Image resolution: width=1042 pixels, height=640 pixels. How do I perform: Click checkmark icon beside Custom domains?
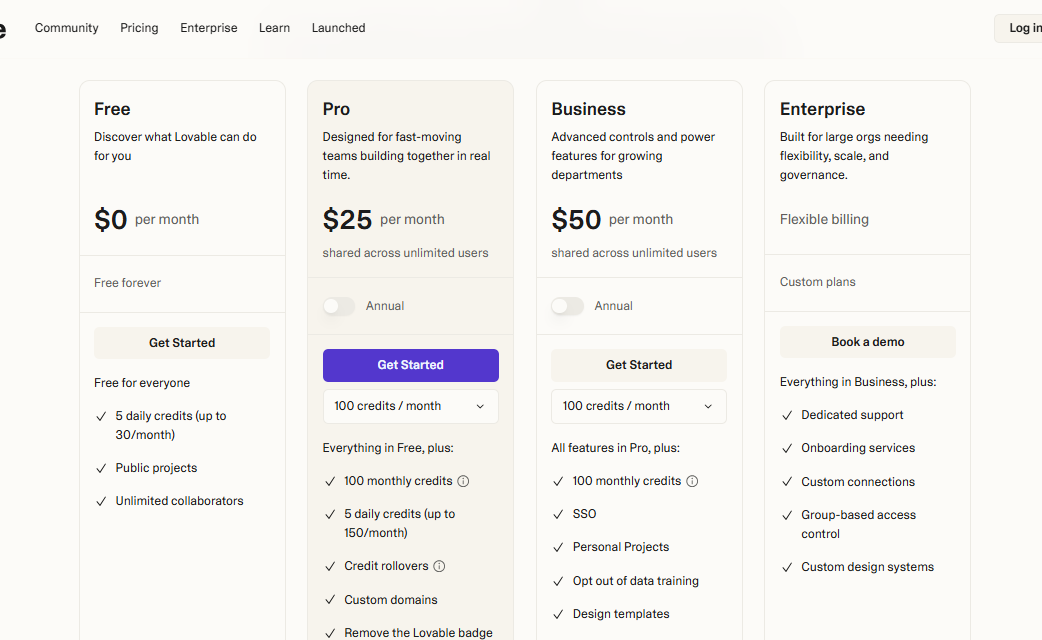(330, 600)
